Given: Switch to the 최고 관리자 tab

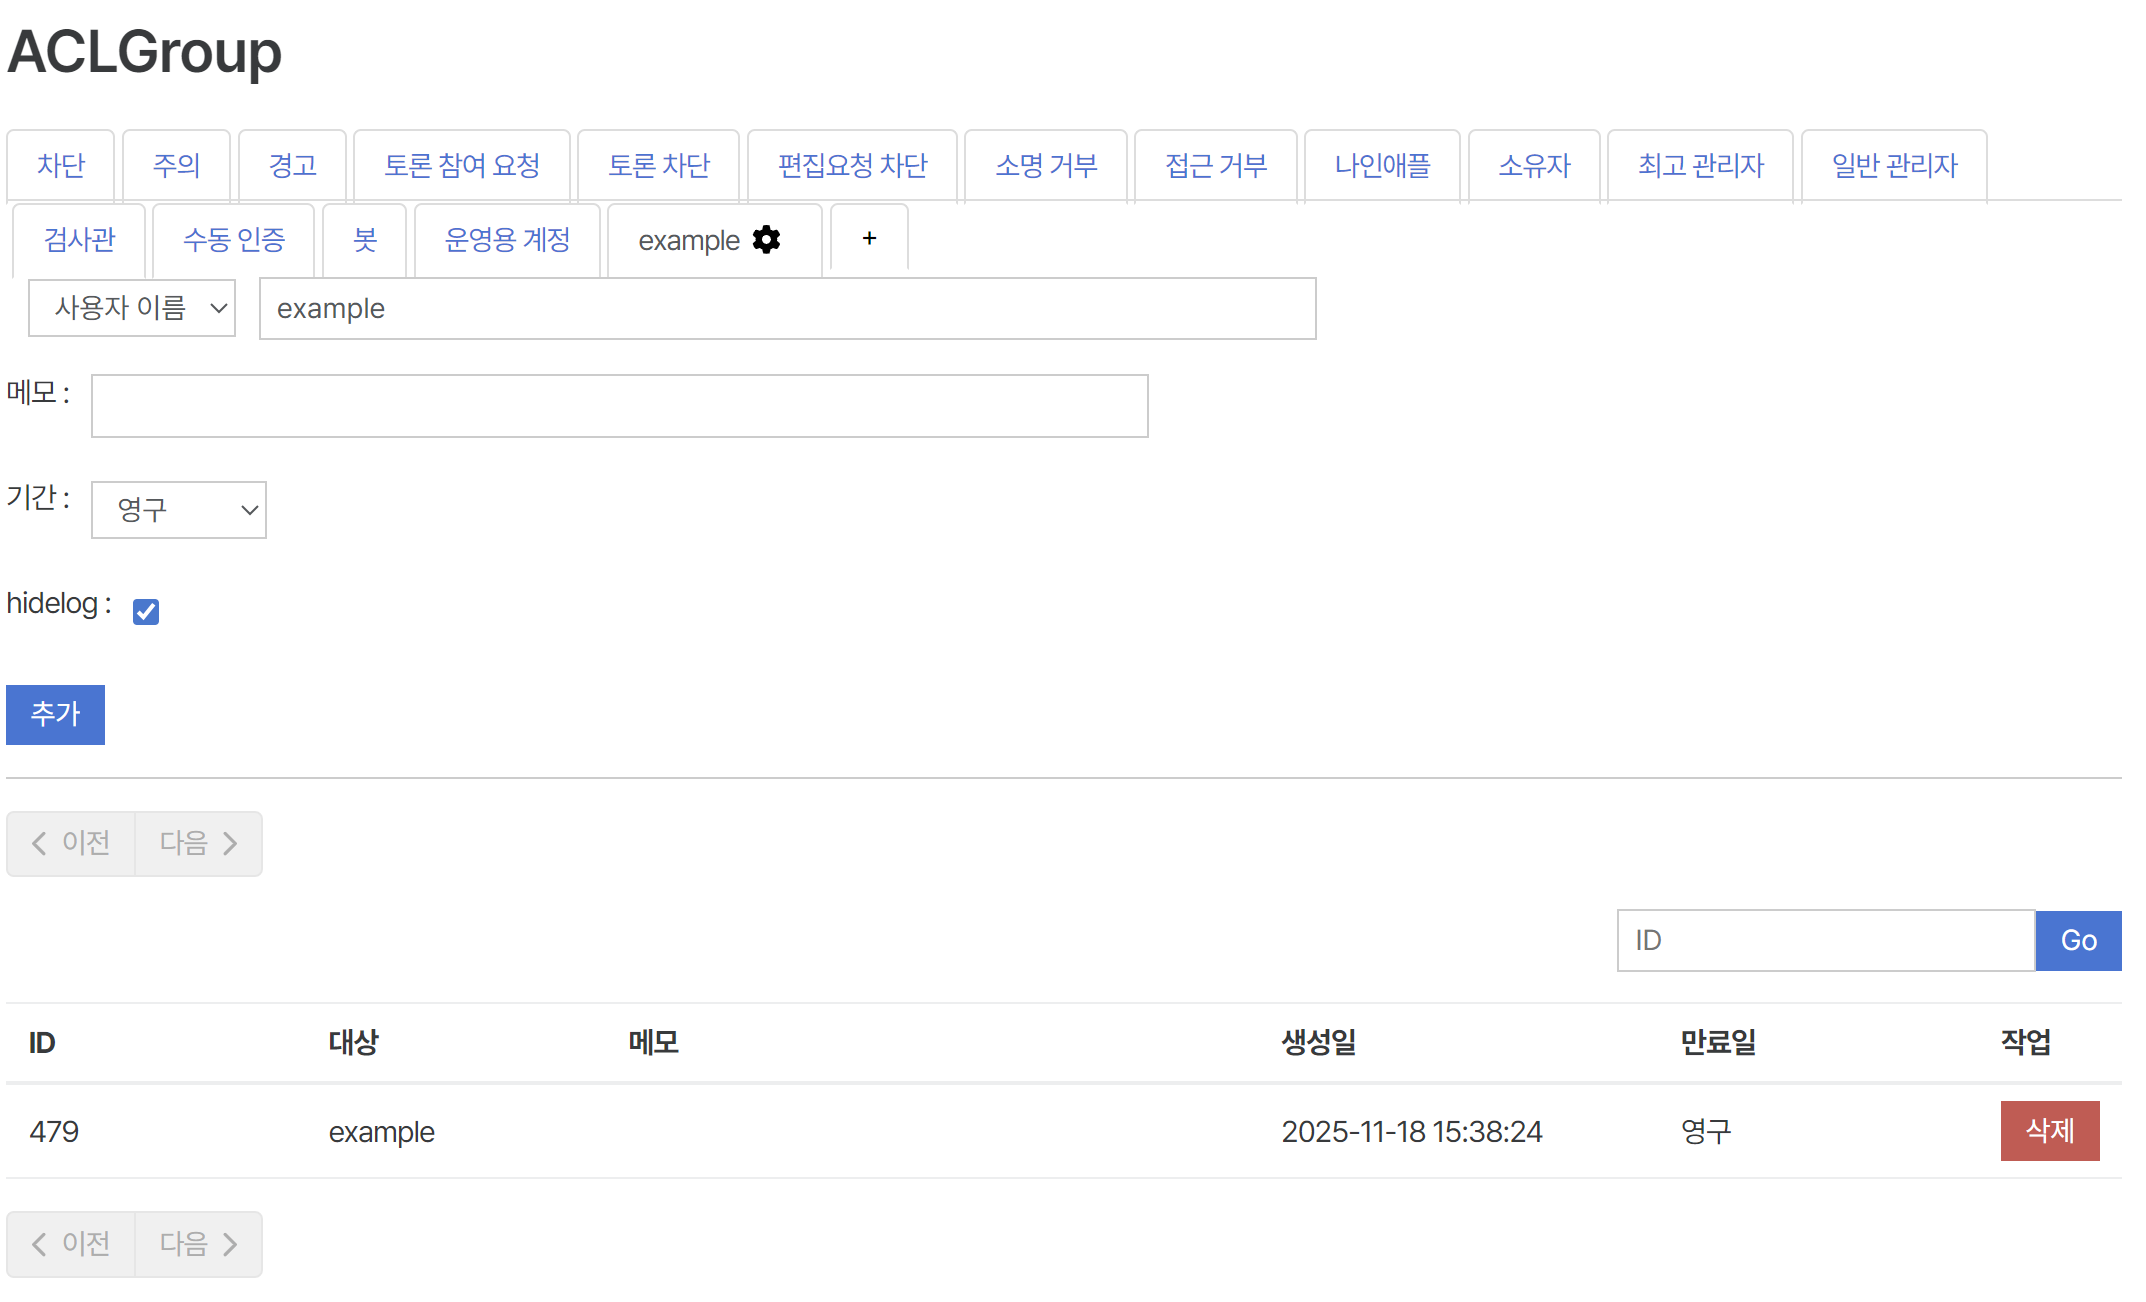Looking at the screenshot, I should point(1699,165).
